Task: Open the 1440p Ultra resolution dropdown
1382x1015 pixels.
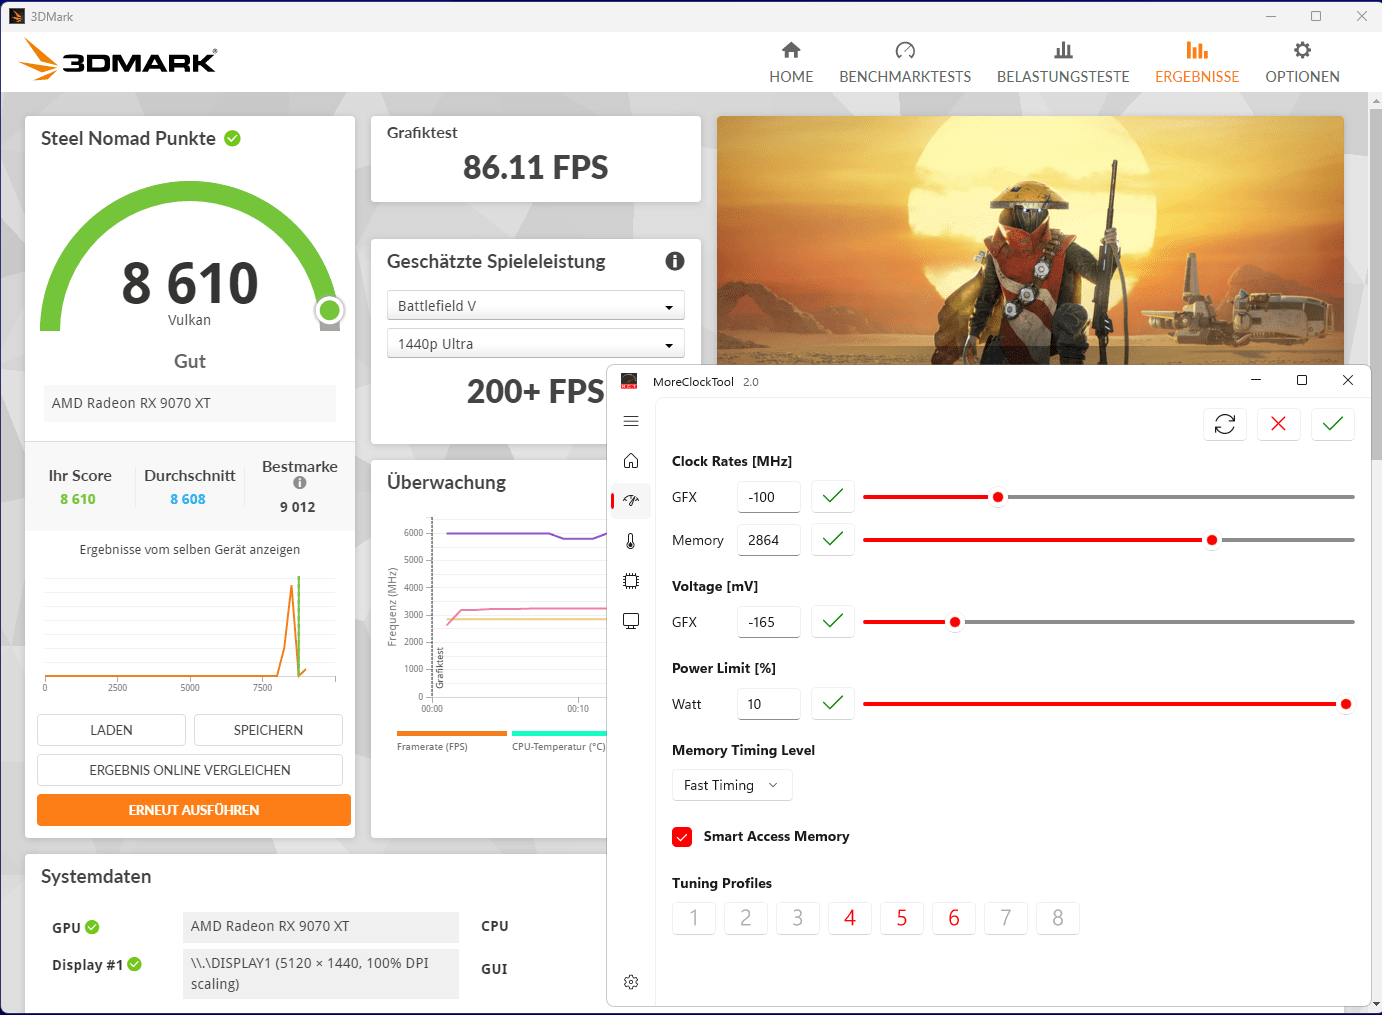Action: 536,344
